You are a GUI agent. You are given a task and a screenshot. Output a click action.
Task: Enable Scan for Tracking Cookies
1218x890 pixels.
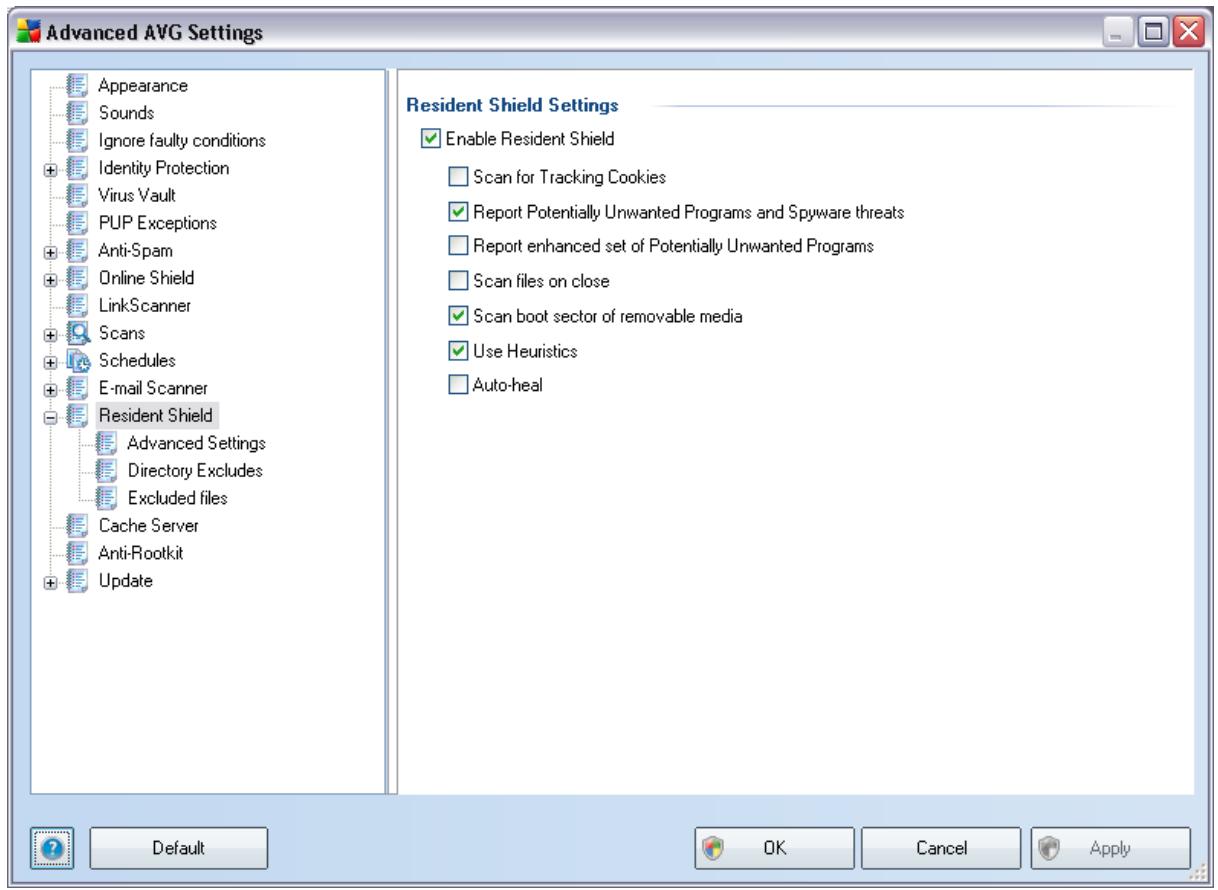tap(457, 177)
